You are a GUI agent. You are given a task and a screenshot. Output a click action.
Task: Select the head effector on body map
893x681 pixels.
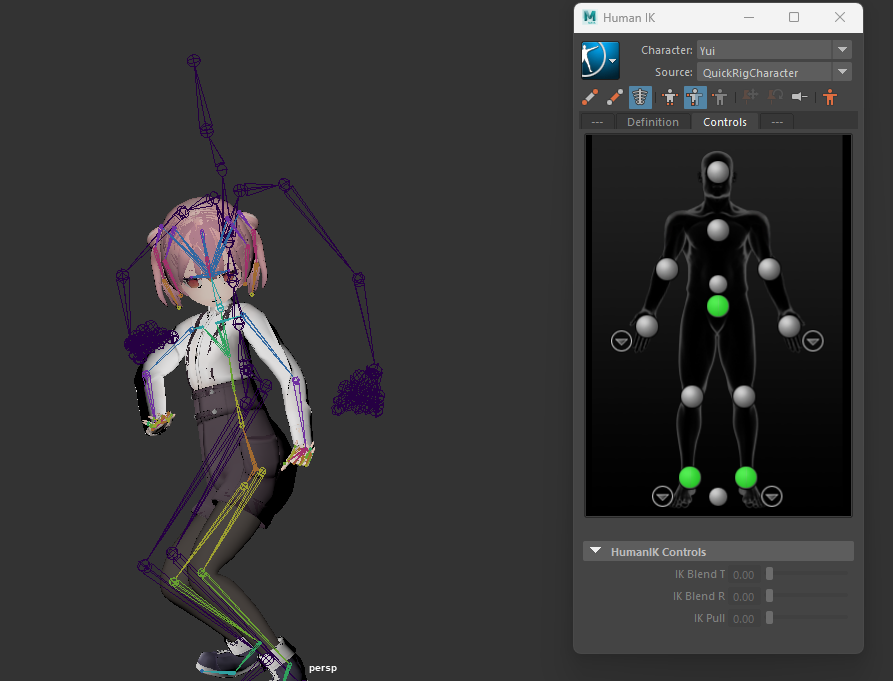coord(718,172)
